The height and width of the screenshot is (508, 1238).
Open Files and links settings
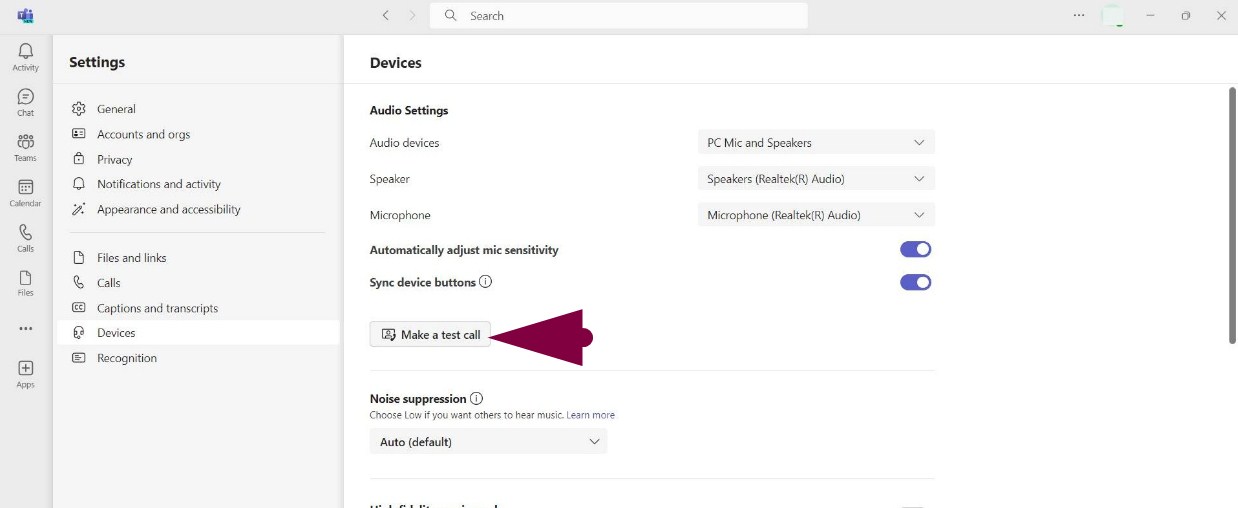tap(198, 258)
